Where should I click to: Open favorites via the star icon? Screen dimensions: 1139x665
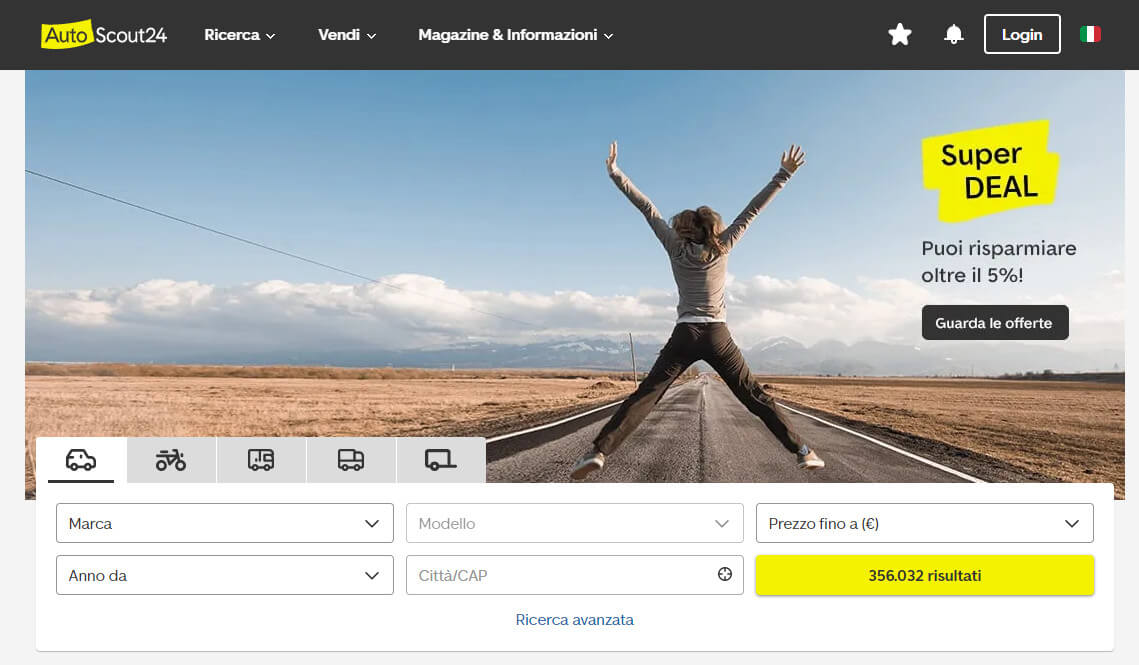click(x=900, y=35)
